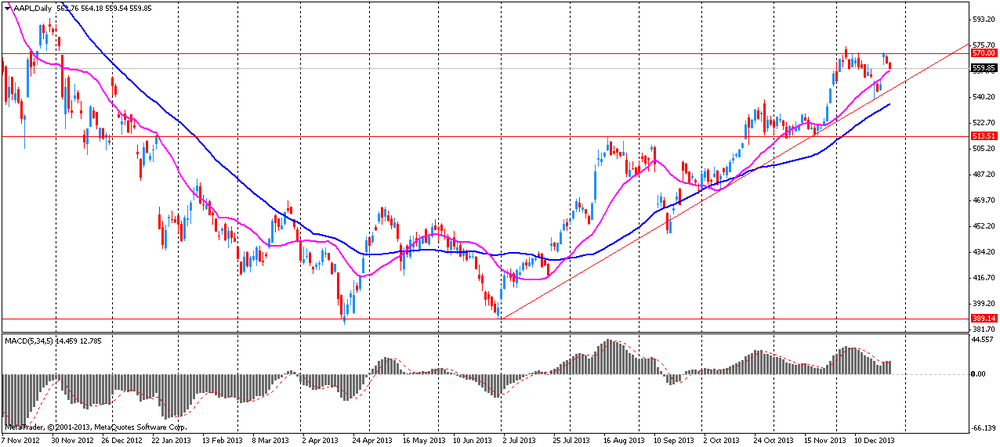Click the 25 Jul 2013 date label
Screen dimensions: 1000x447
coord(569,440)
